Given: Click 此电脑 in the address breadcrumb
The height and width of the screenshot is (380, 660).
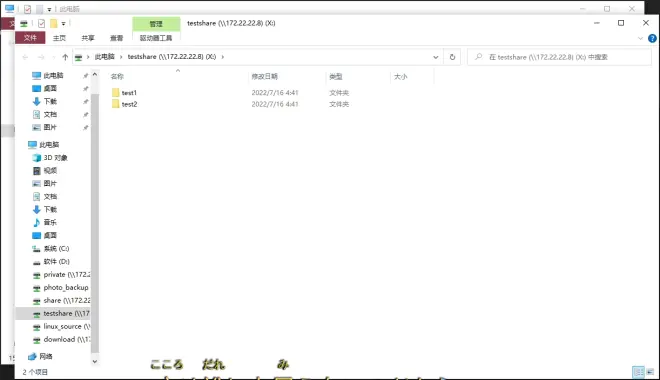Looking at the screenshot, I should (104, 57).
